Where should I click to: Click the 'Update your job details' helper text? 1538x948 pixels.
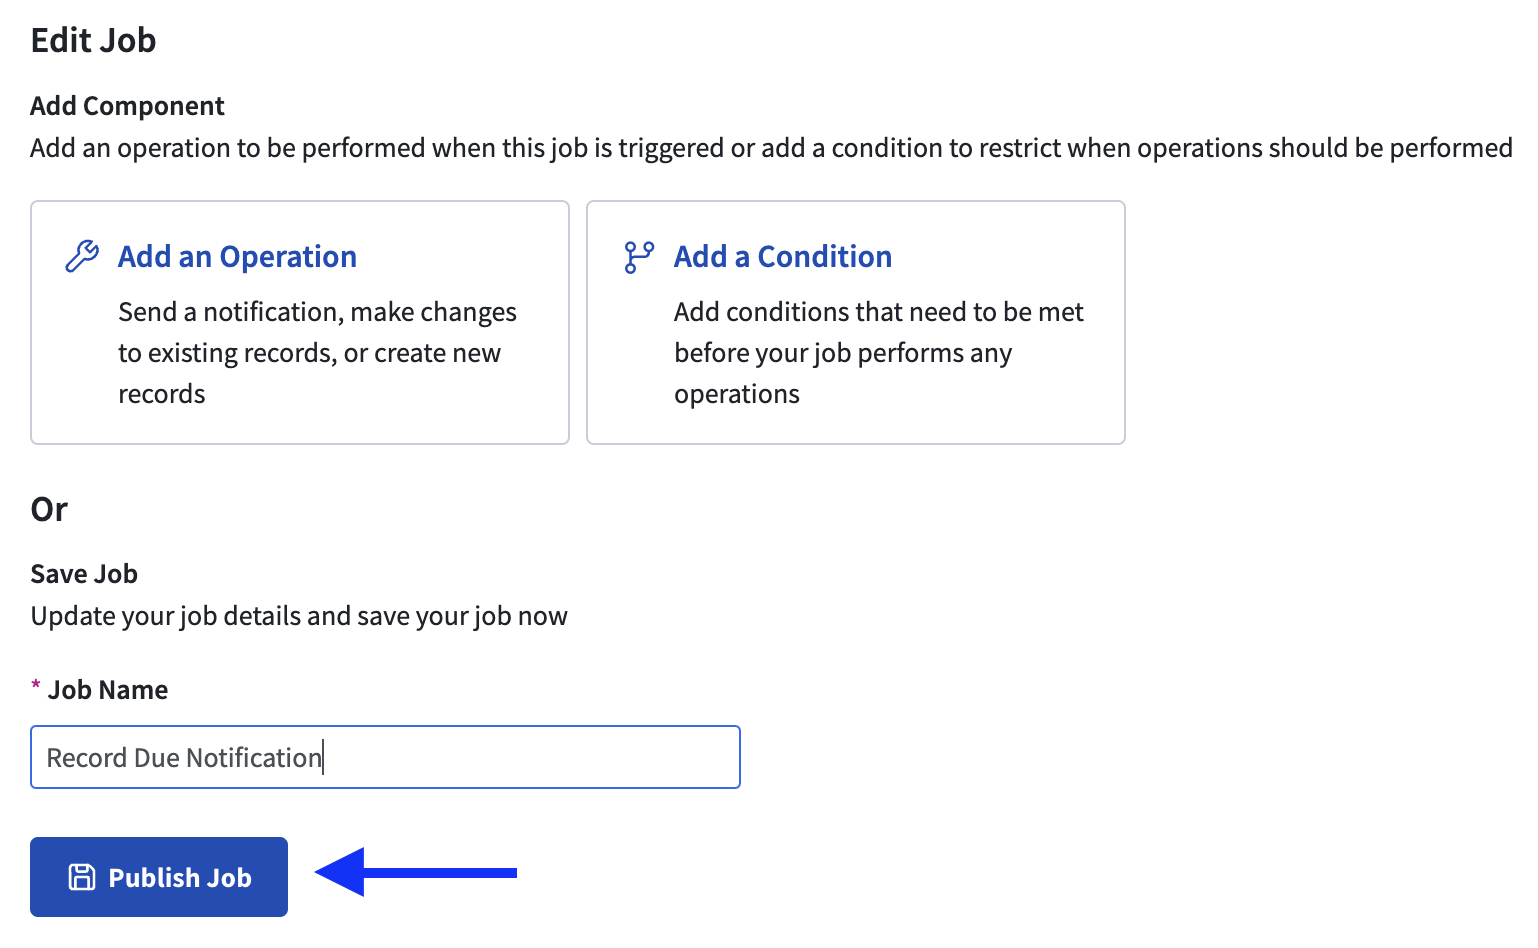pos(299,616)
